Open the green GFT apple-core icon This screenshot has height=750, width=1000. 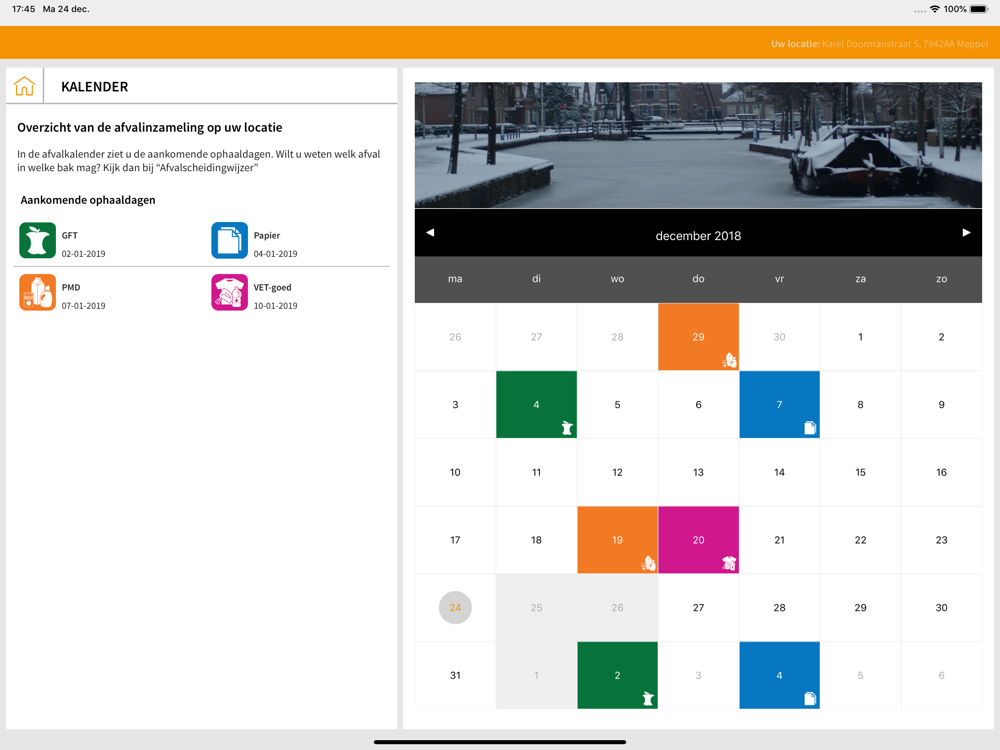click(38, 240)
